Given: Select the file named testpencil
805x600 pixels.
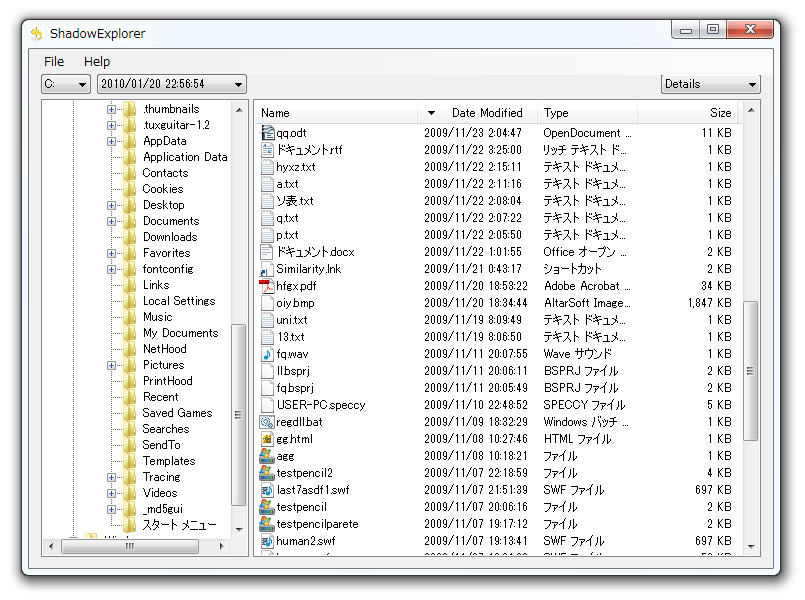Looking at the screenshot, I should [301, 507].
